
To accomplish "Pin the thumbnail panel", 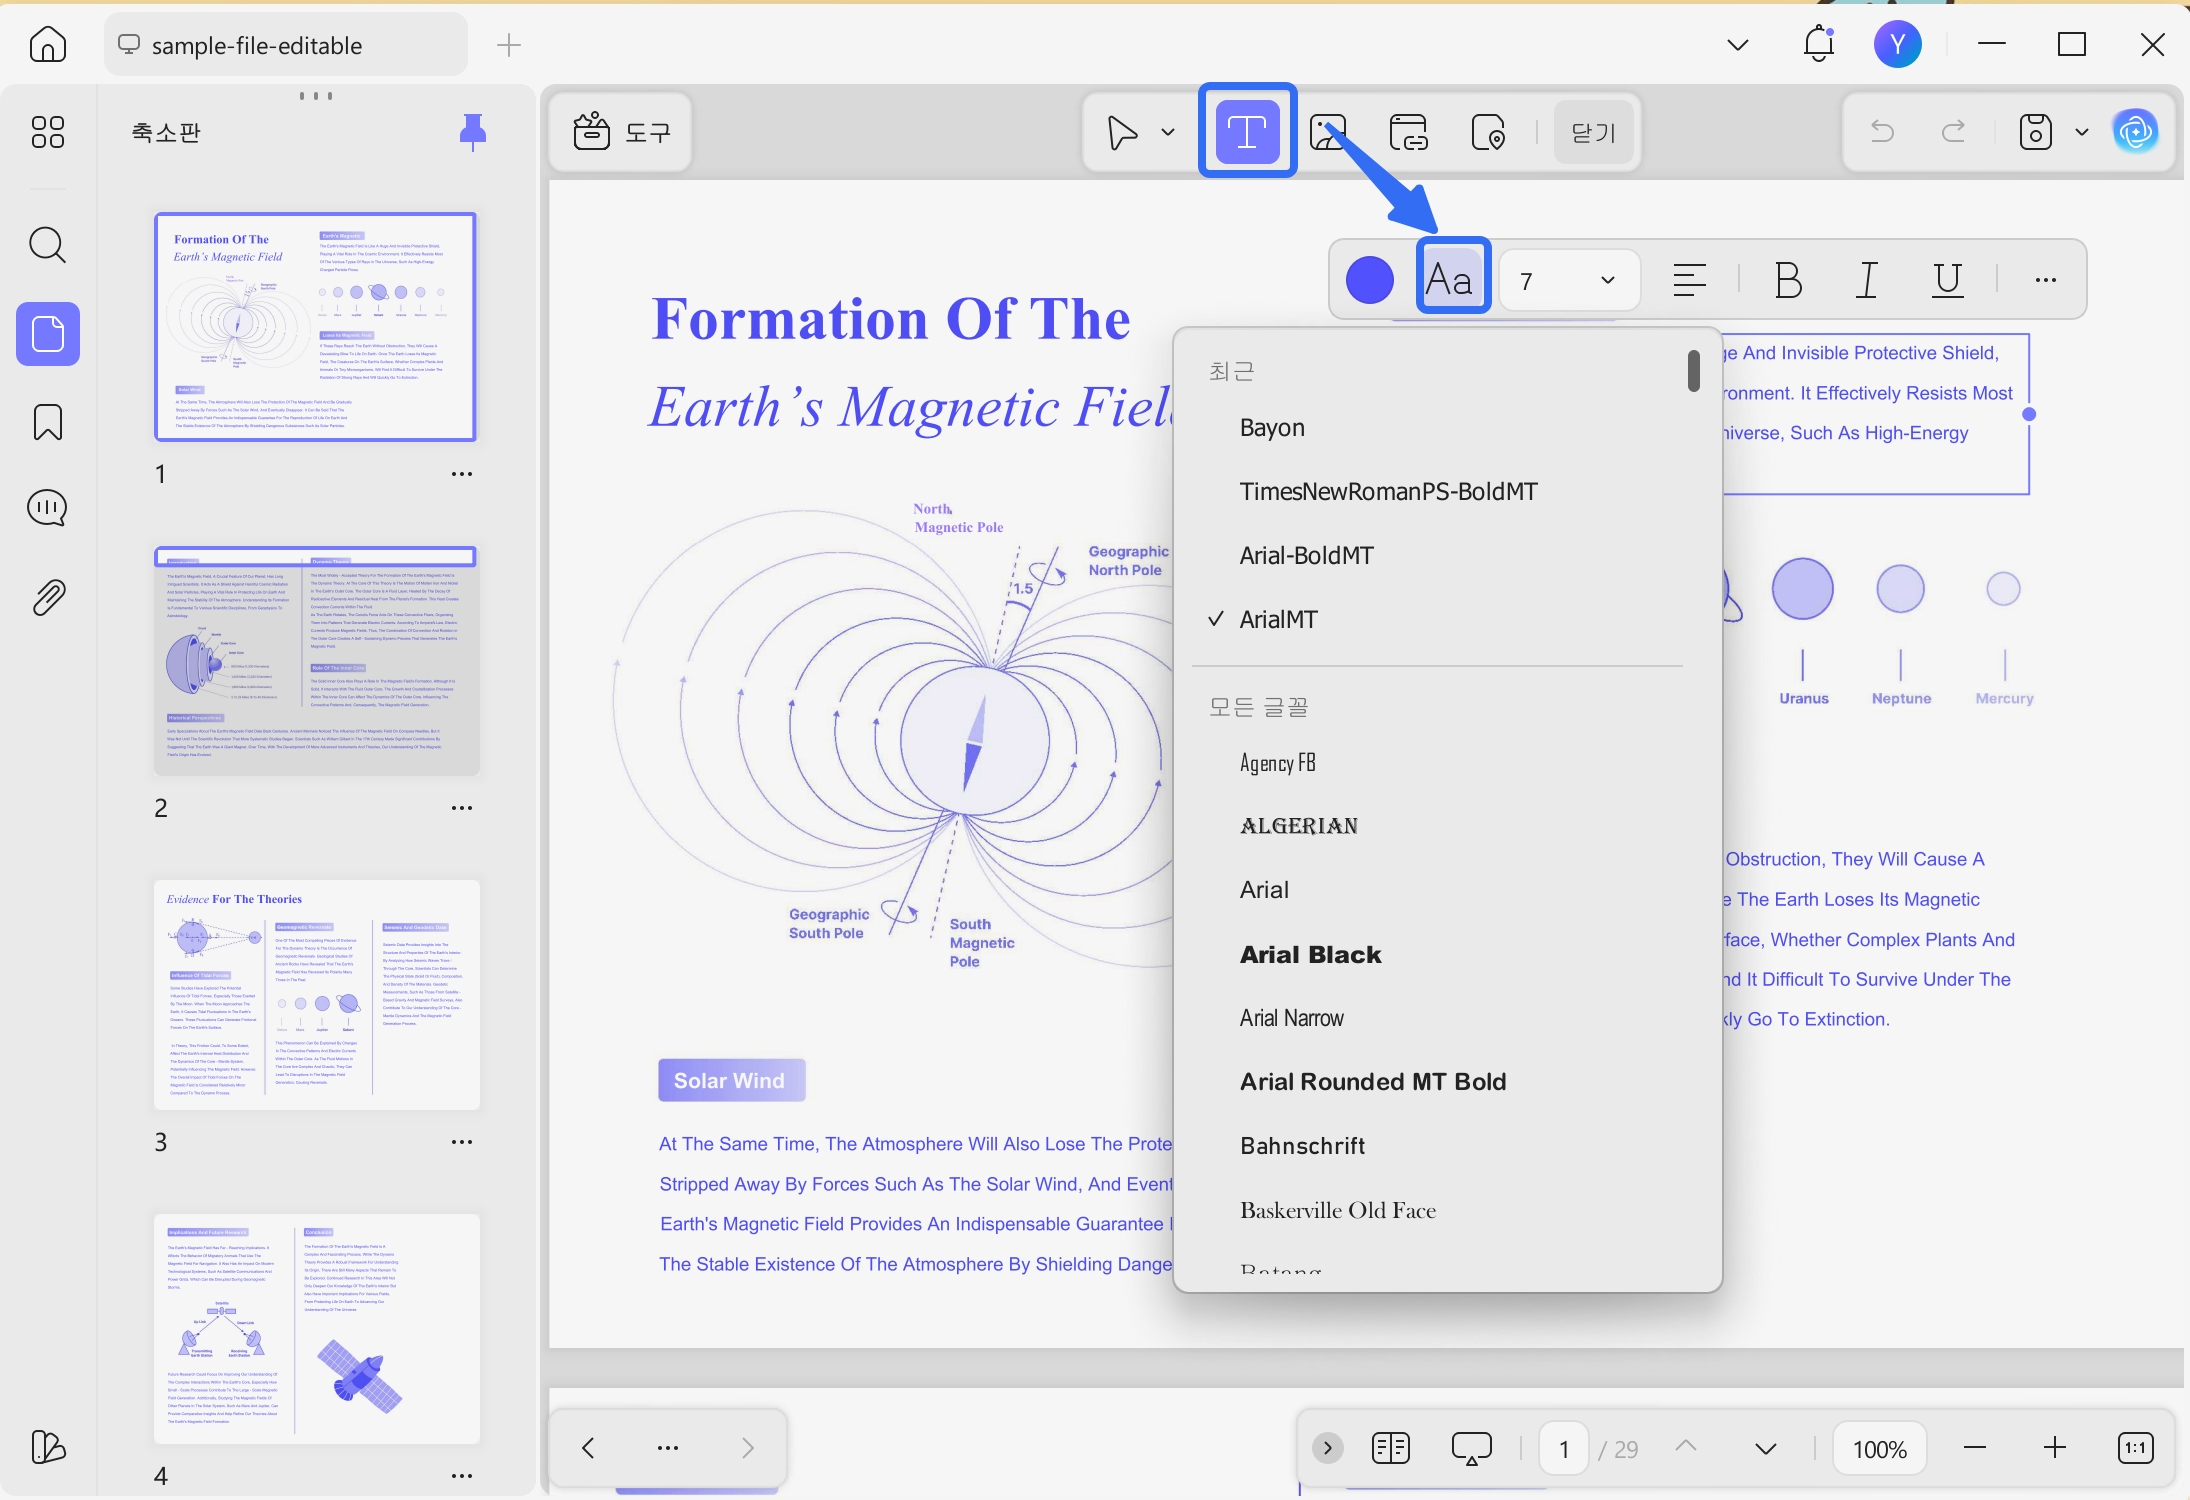I will tap(473, 132).
